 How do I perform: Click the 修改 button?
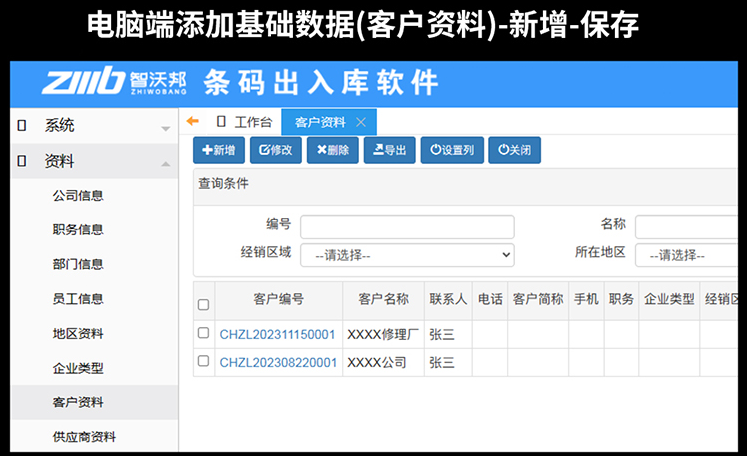coord(275,150)
